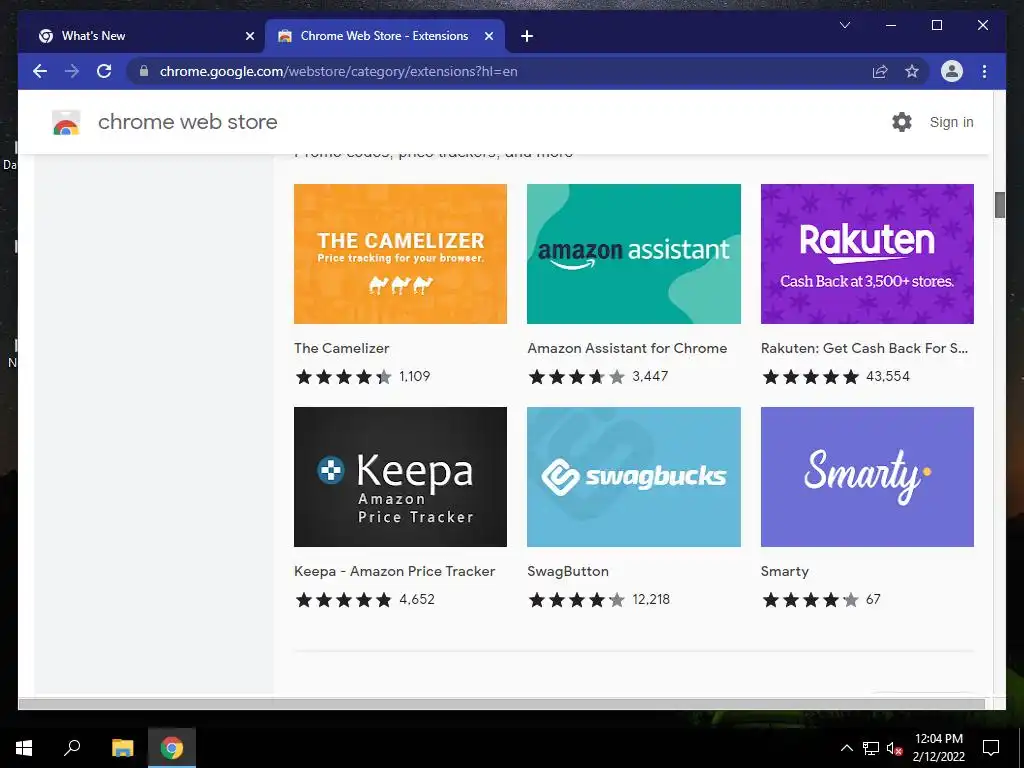1024x768 pixels.
Task: Open the Swagbucks thumbnail image
Action: [633, 477]
